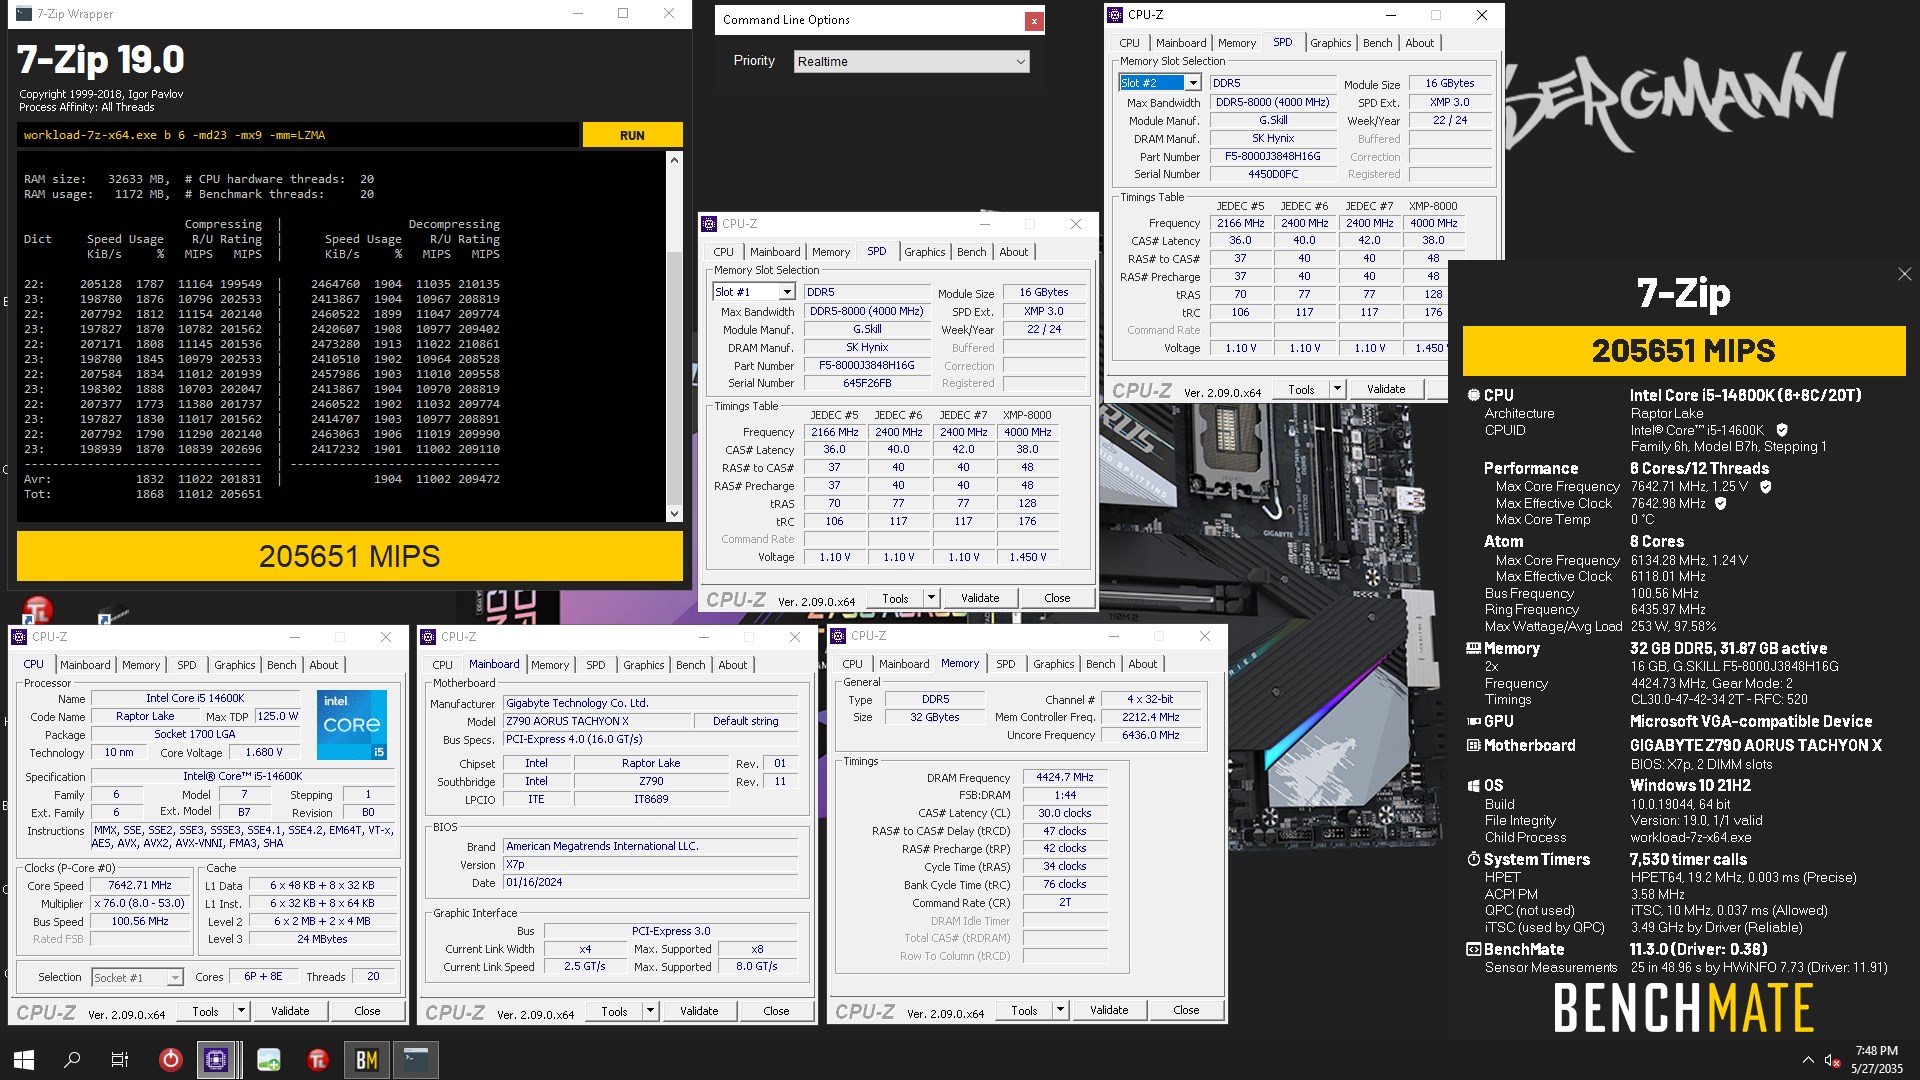
Task: Click Close in CPU-Z Memory window
Action: click(x=1186, y=1010)
